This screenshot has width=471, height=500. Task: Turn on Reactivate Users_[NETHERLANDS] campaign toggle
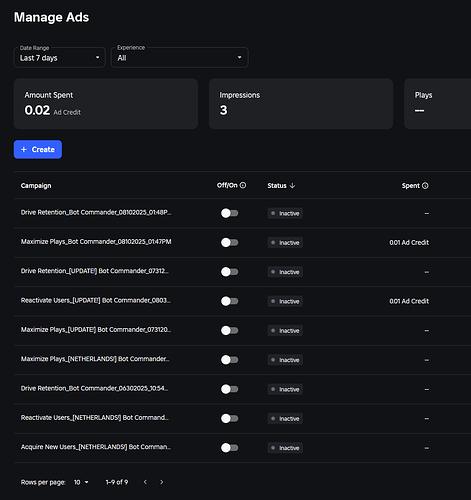(x=230, y=419)
